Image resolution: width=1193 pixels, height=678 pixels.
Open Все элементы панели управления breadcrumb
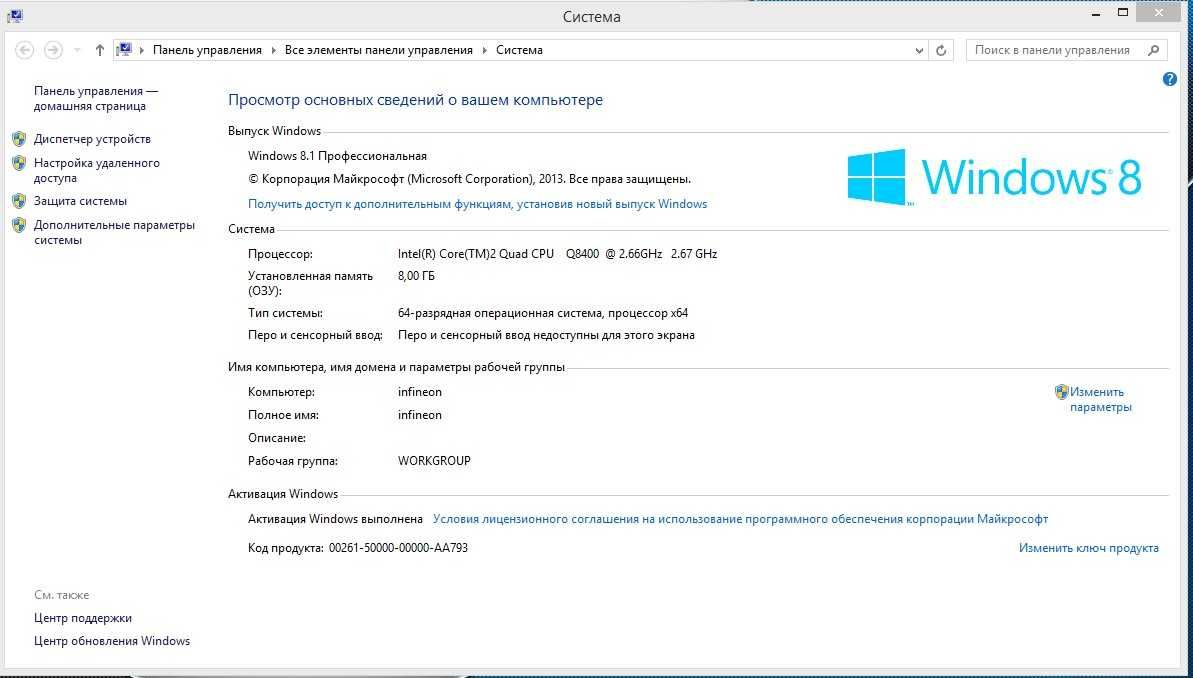click(x=379, y=50)
